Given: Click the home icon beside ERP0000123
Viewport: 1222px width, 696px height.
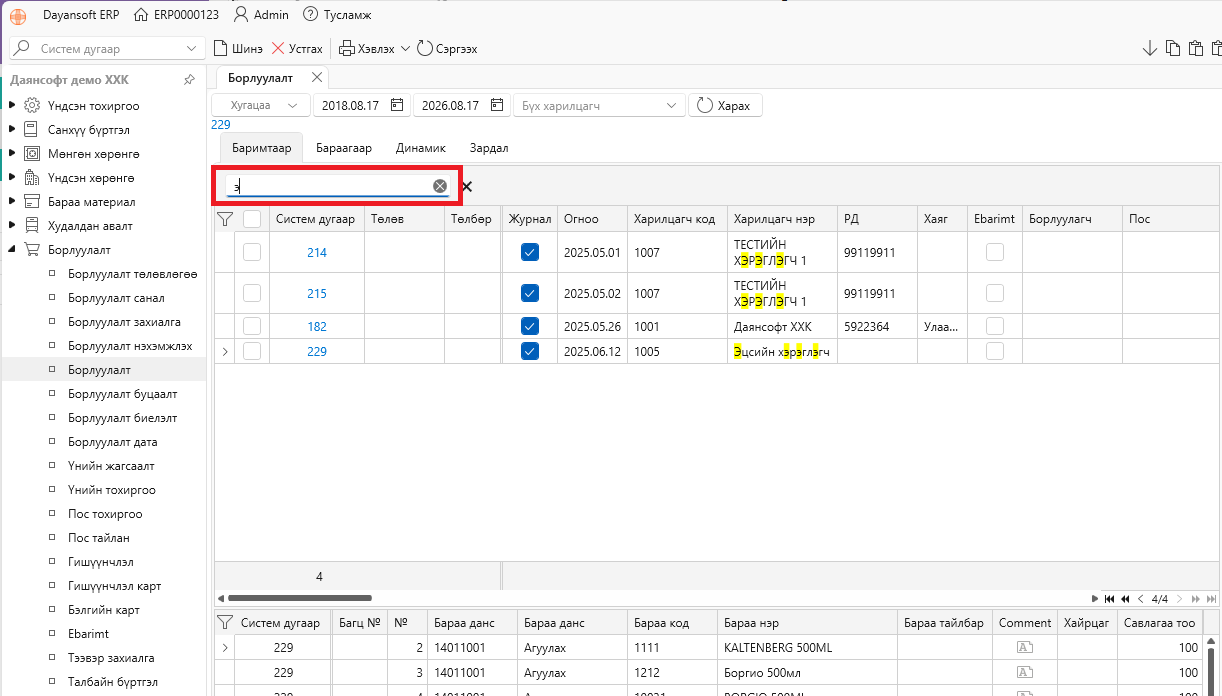Looking at the screenshot, I should pos(140,15).
